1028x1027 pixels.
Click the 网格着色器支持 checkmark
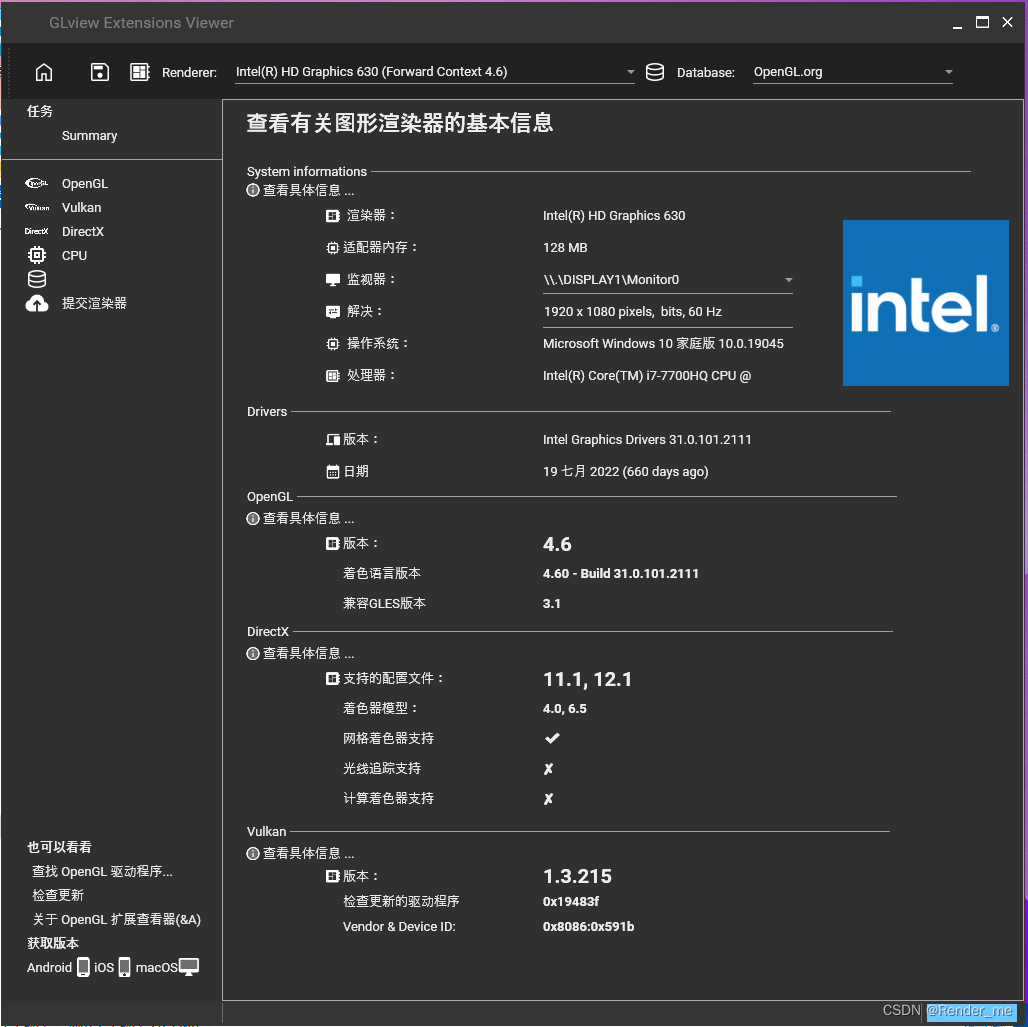click(x=552, y=738)
